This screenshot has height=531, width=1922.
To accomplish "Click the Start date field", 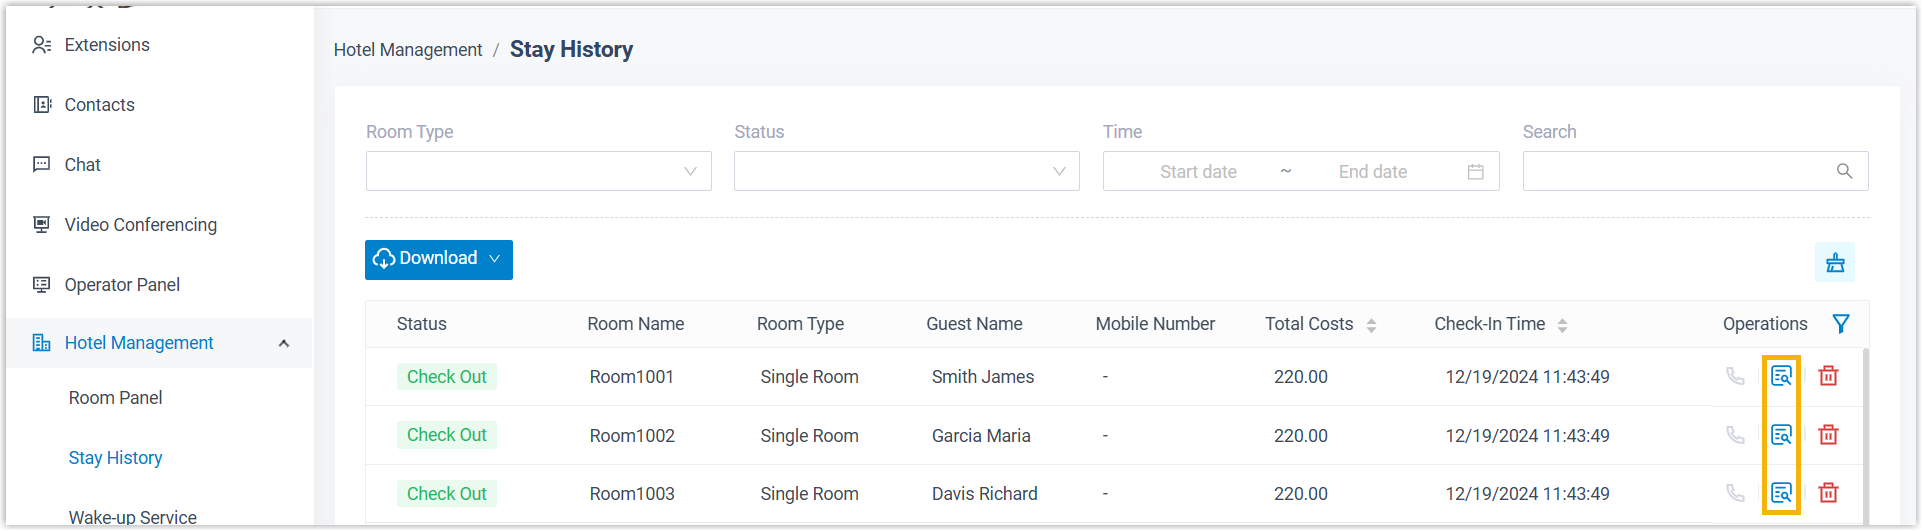I will [x=1198, y=172].
